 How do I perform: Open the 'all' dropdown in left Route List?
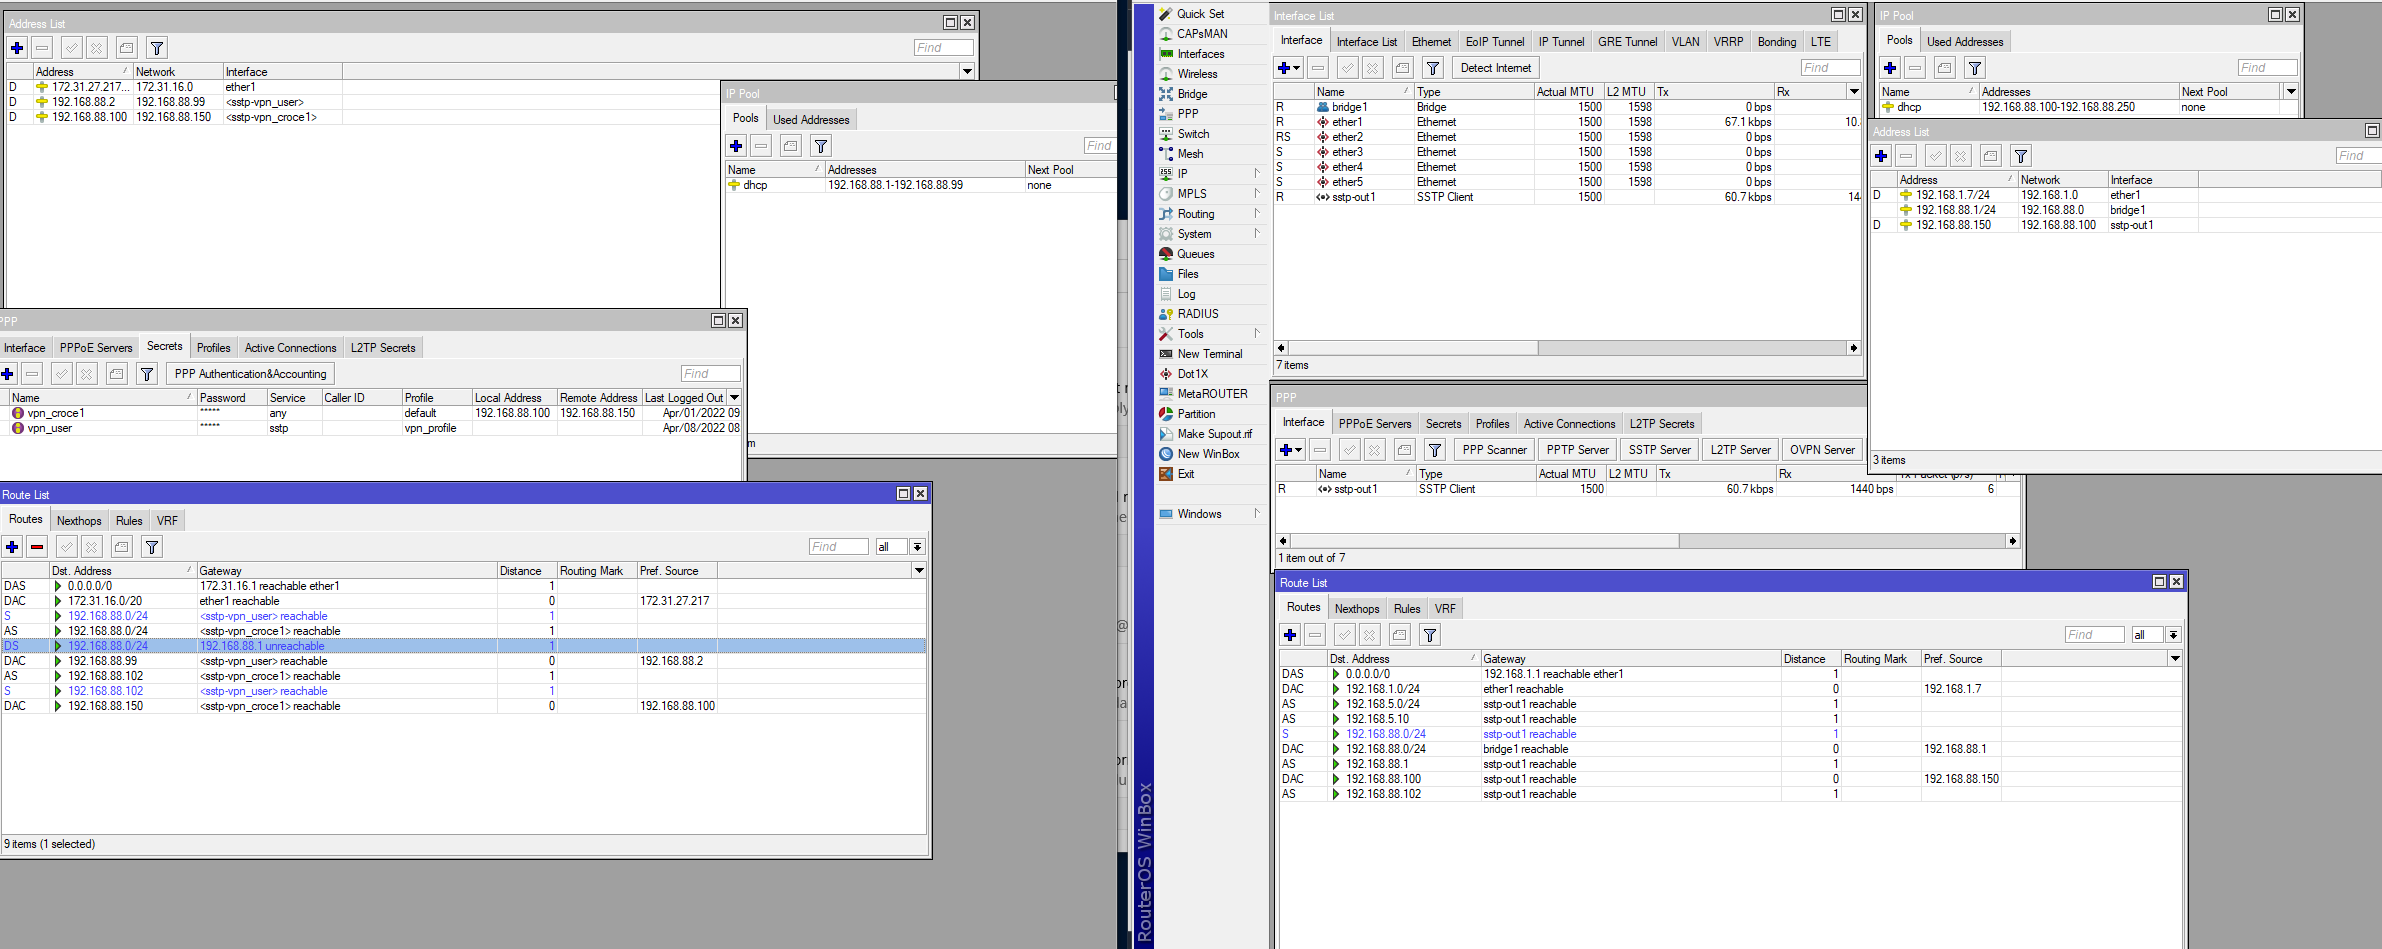917,547
